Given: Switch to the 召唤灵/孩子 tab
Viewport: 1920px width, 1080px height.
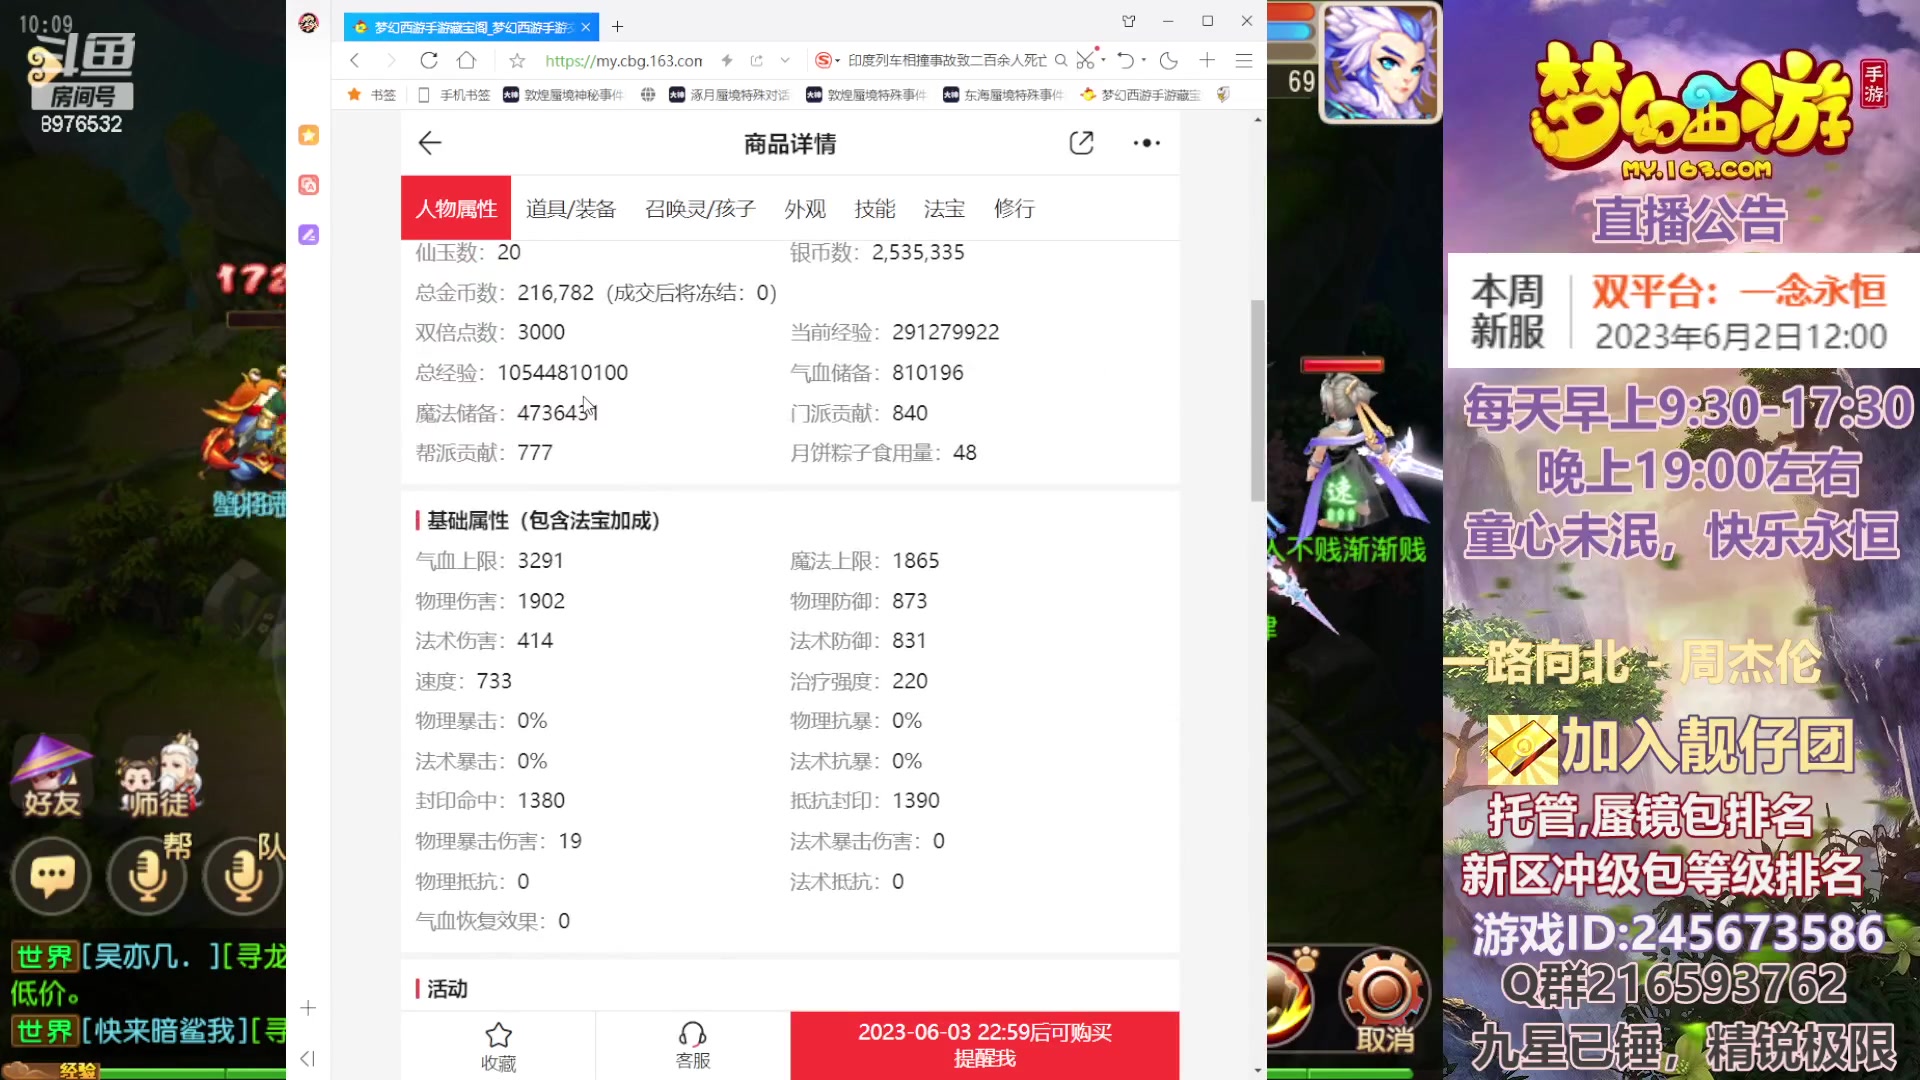Looking at the screenshot, I should click(700, 209).
